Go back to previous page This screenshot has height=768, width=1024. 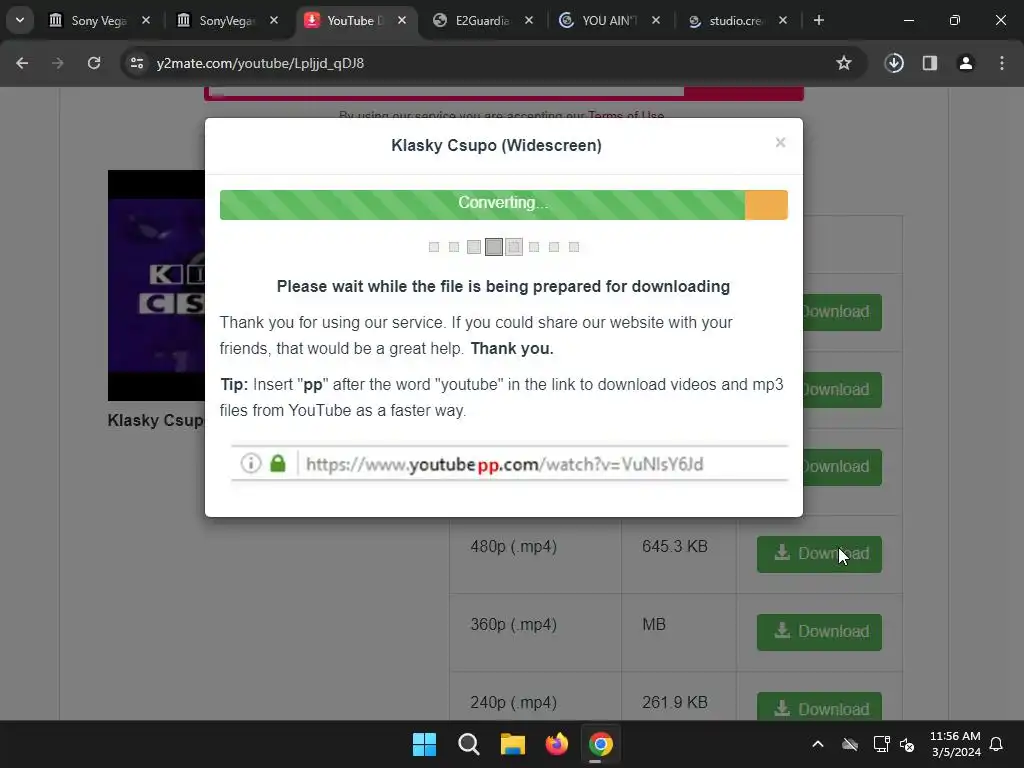point(22,63)
